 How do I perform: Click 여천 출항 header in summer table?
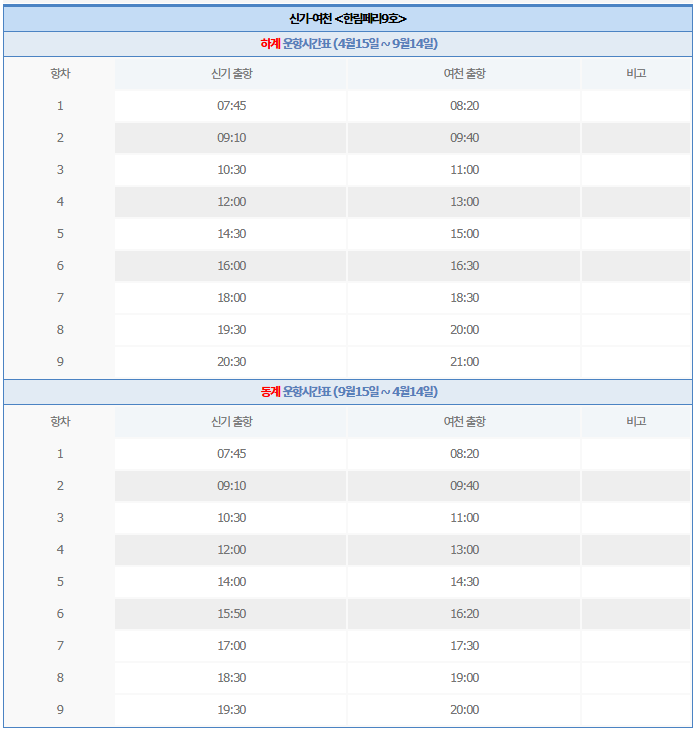[x=464, y=74]
